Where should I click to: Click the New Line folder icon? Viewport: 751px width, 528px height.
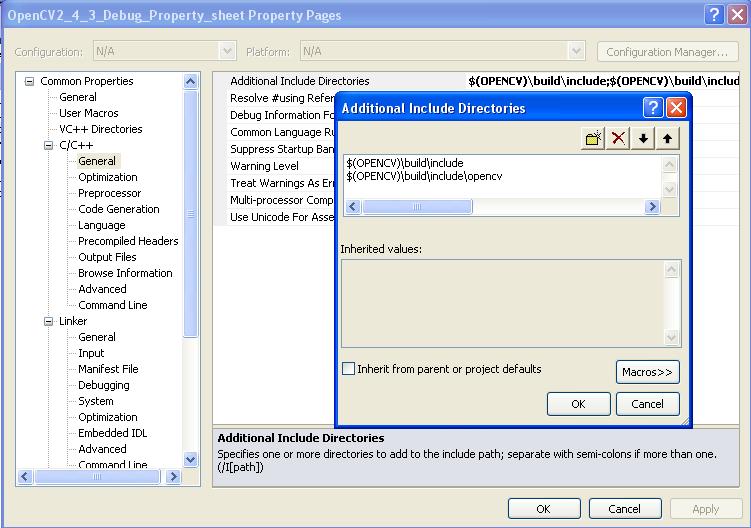(593, 138)
